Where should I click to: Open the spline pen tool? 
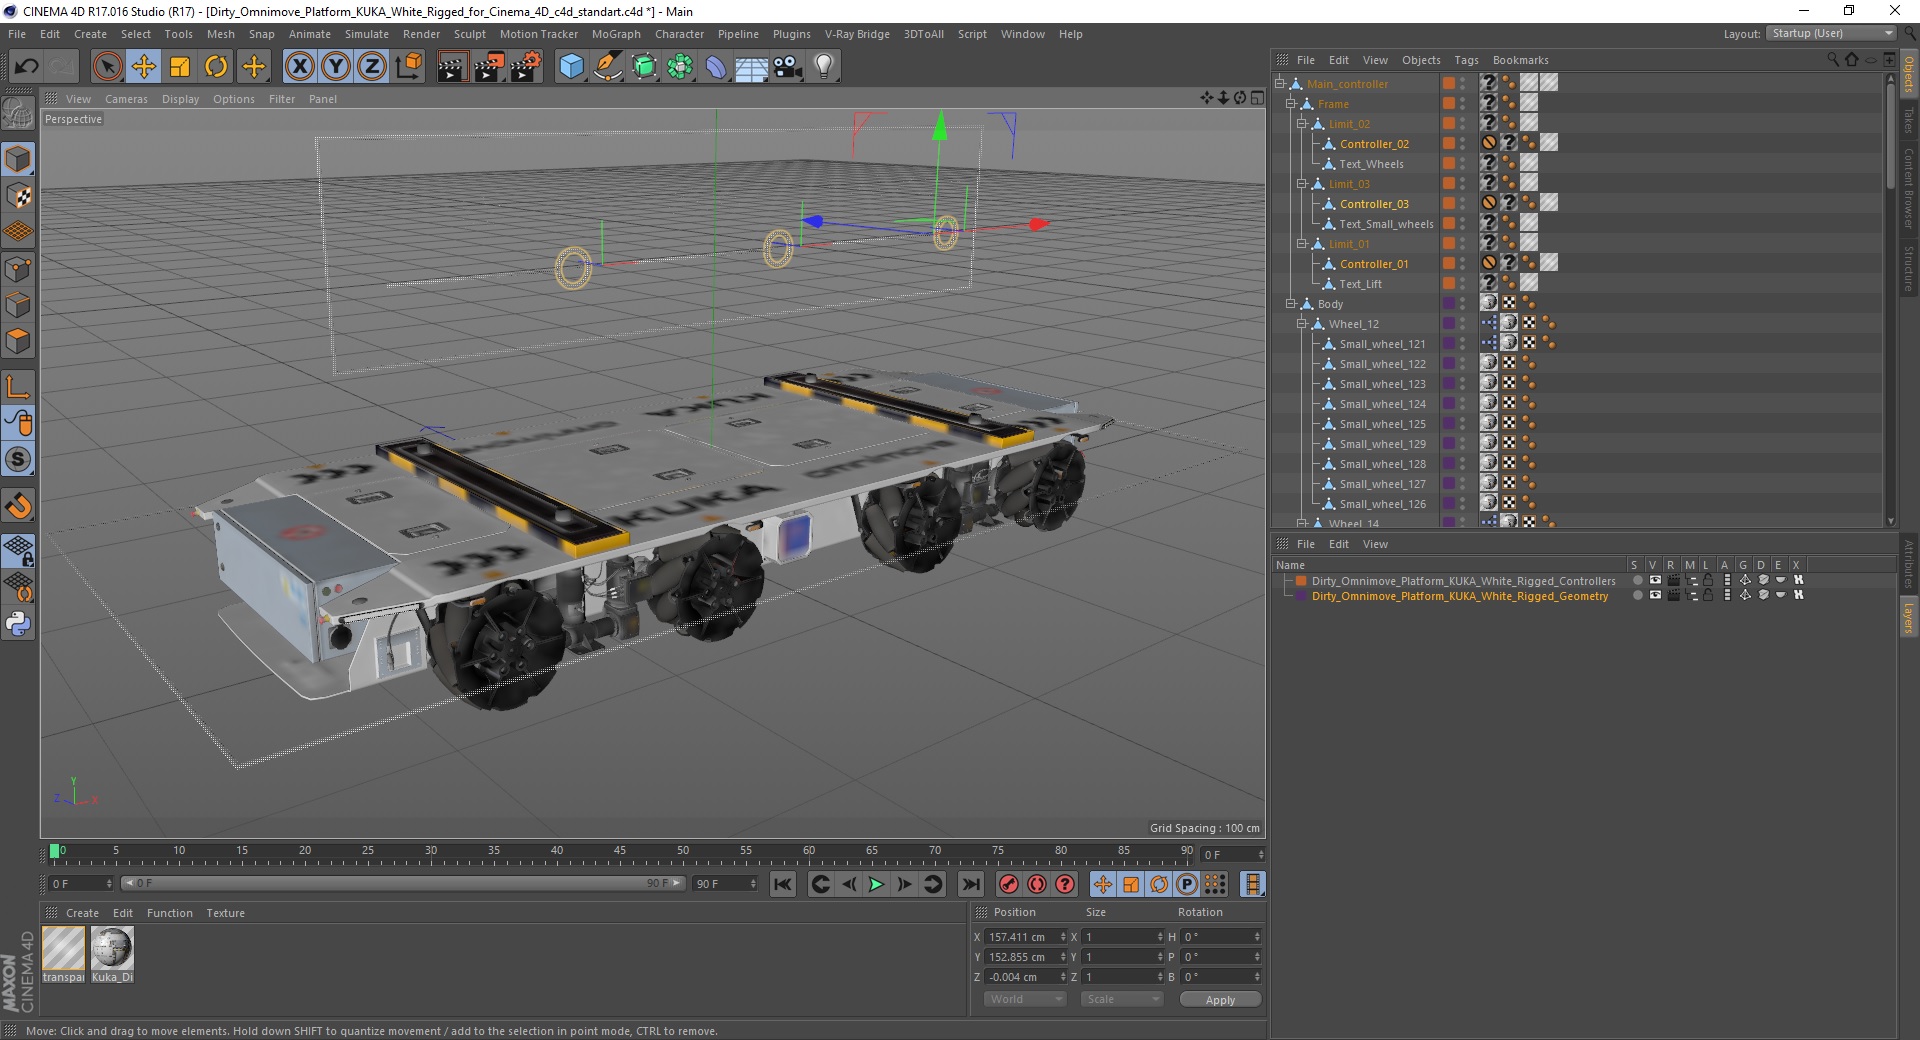(608, 67)
